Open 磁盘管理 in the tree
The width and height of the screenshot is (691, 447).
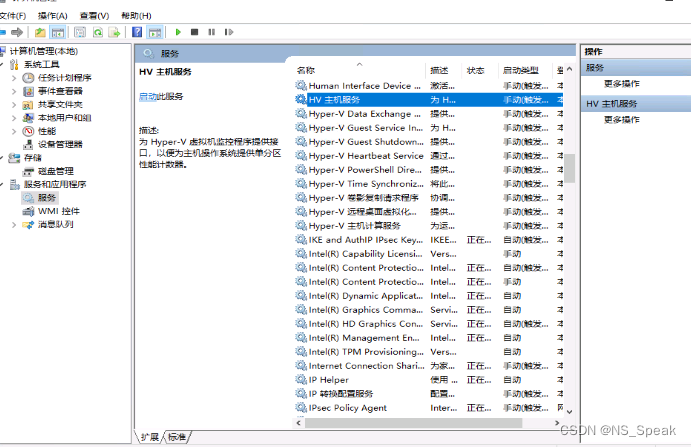56,171
